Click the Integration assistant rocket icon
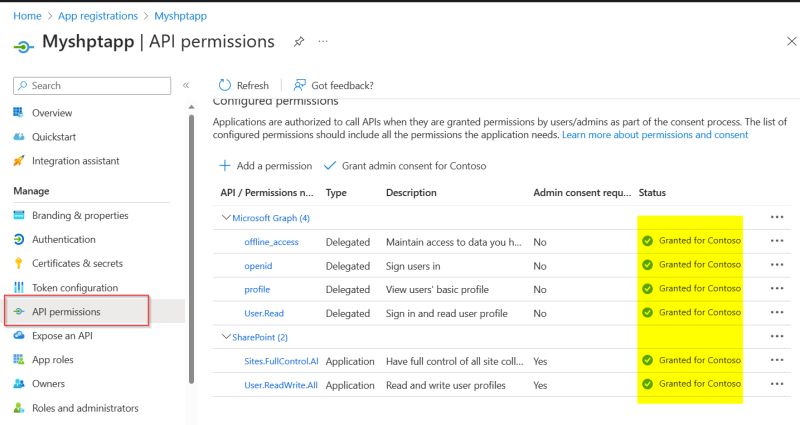The width and height of the screenshot is (800, 425). tap(18, 161)
